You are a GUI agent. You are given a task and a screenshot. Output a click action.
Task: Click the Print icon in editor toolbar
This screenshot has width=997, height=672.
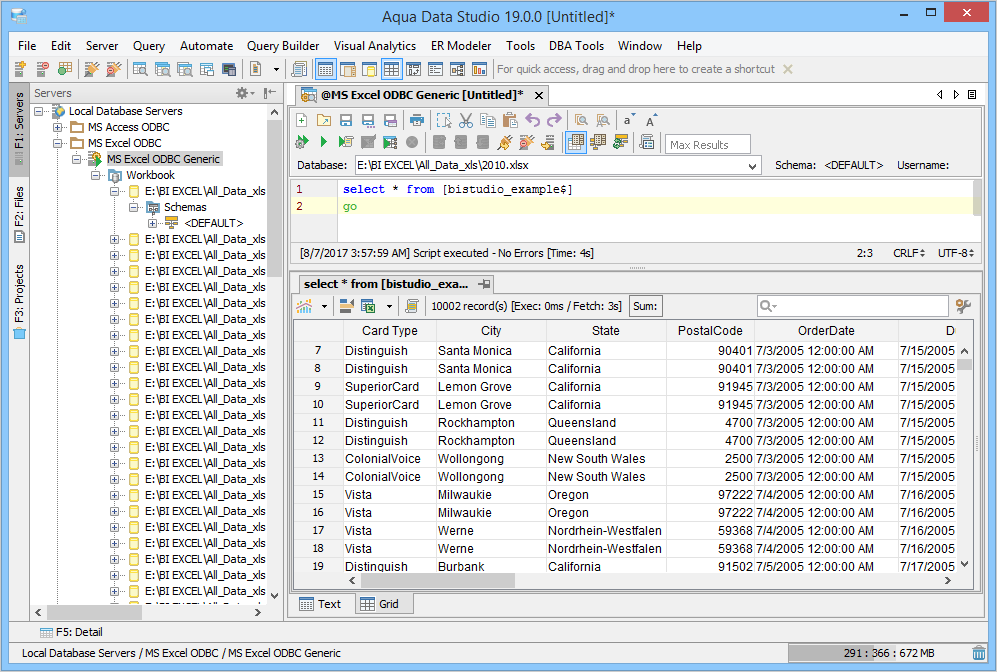(x=417, y=120)
